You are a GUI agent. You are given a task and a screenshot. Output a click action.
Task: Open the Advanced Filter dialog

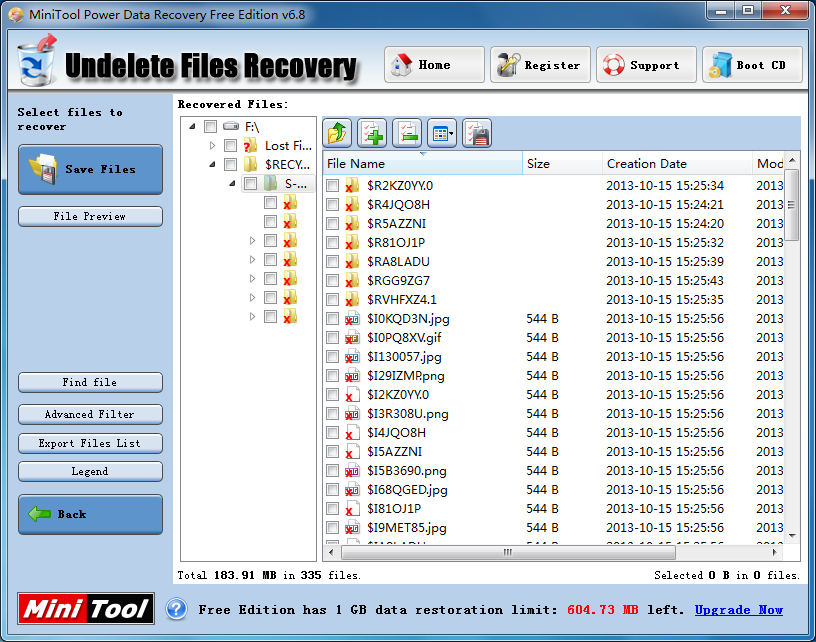pyautogui.click(x=91, y=415)
